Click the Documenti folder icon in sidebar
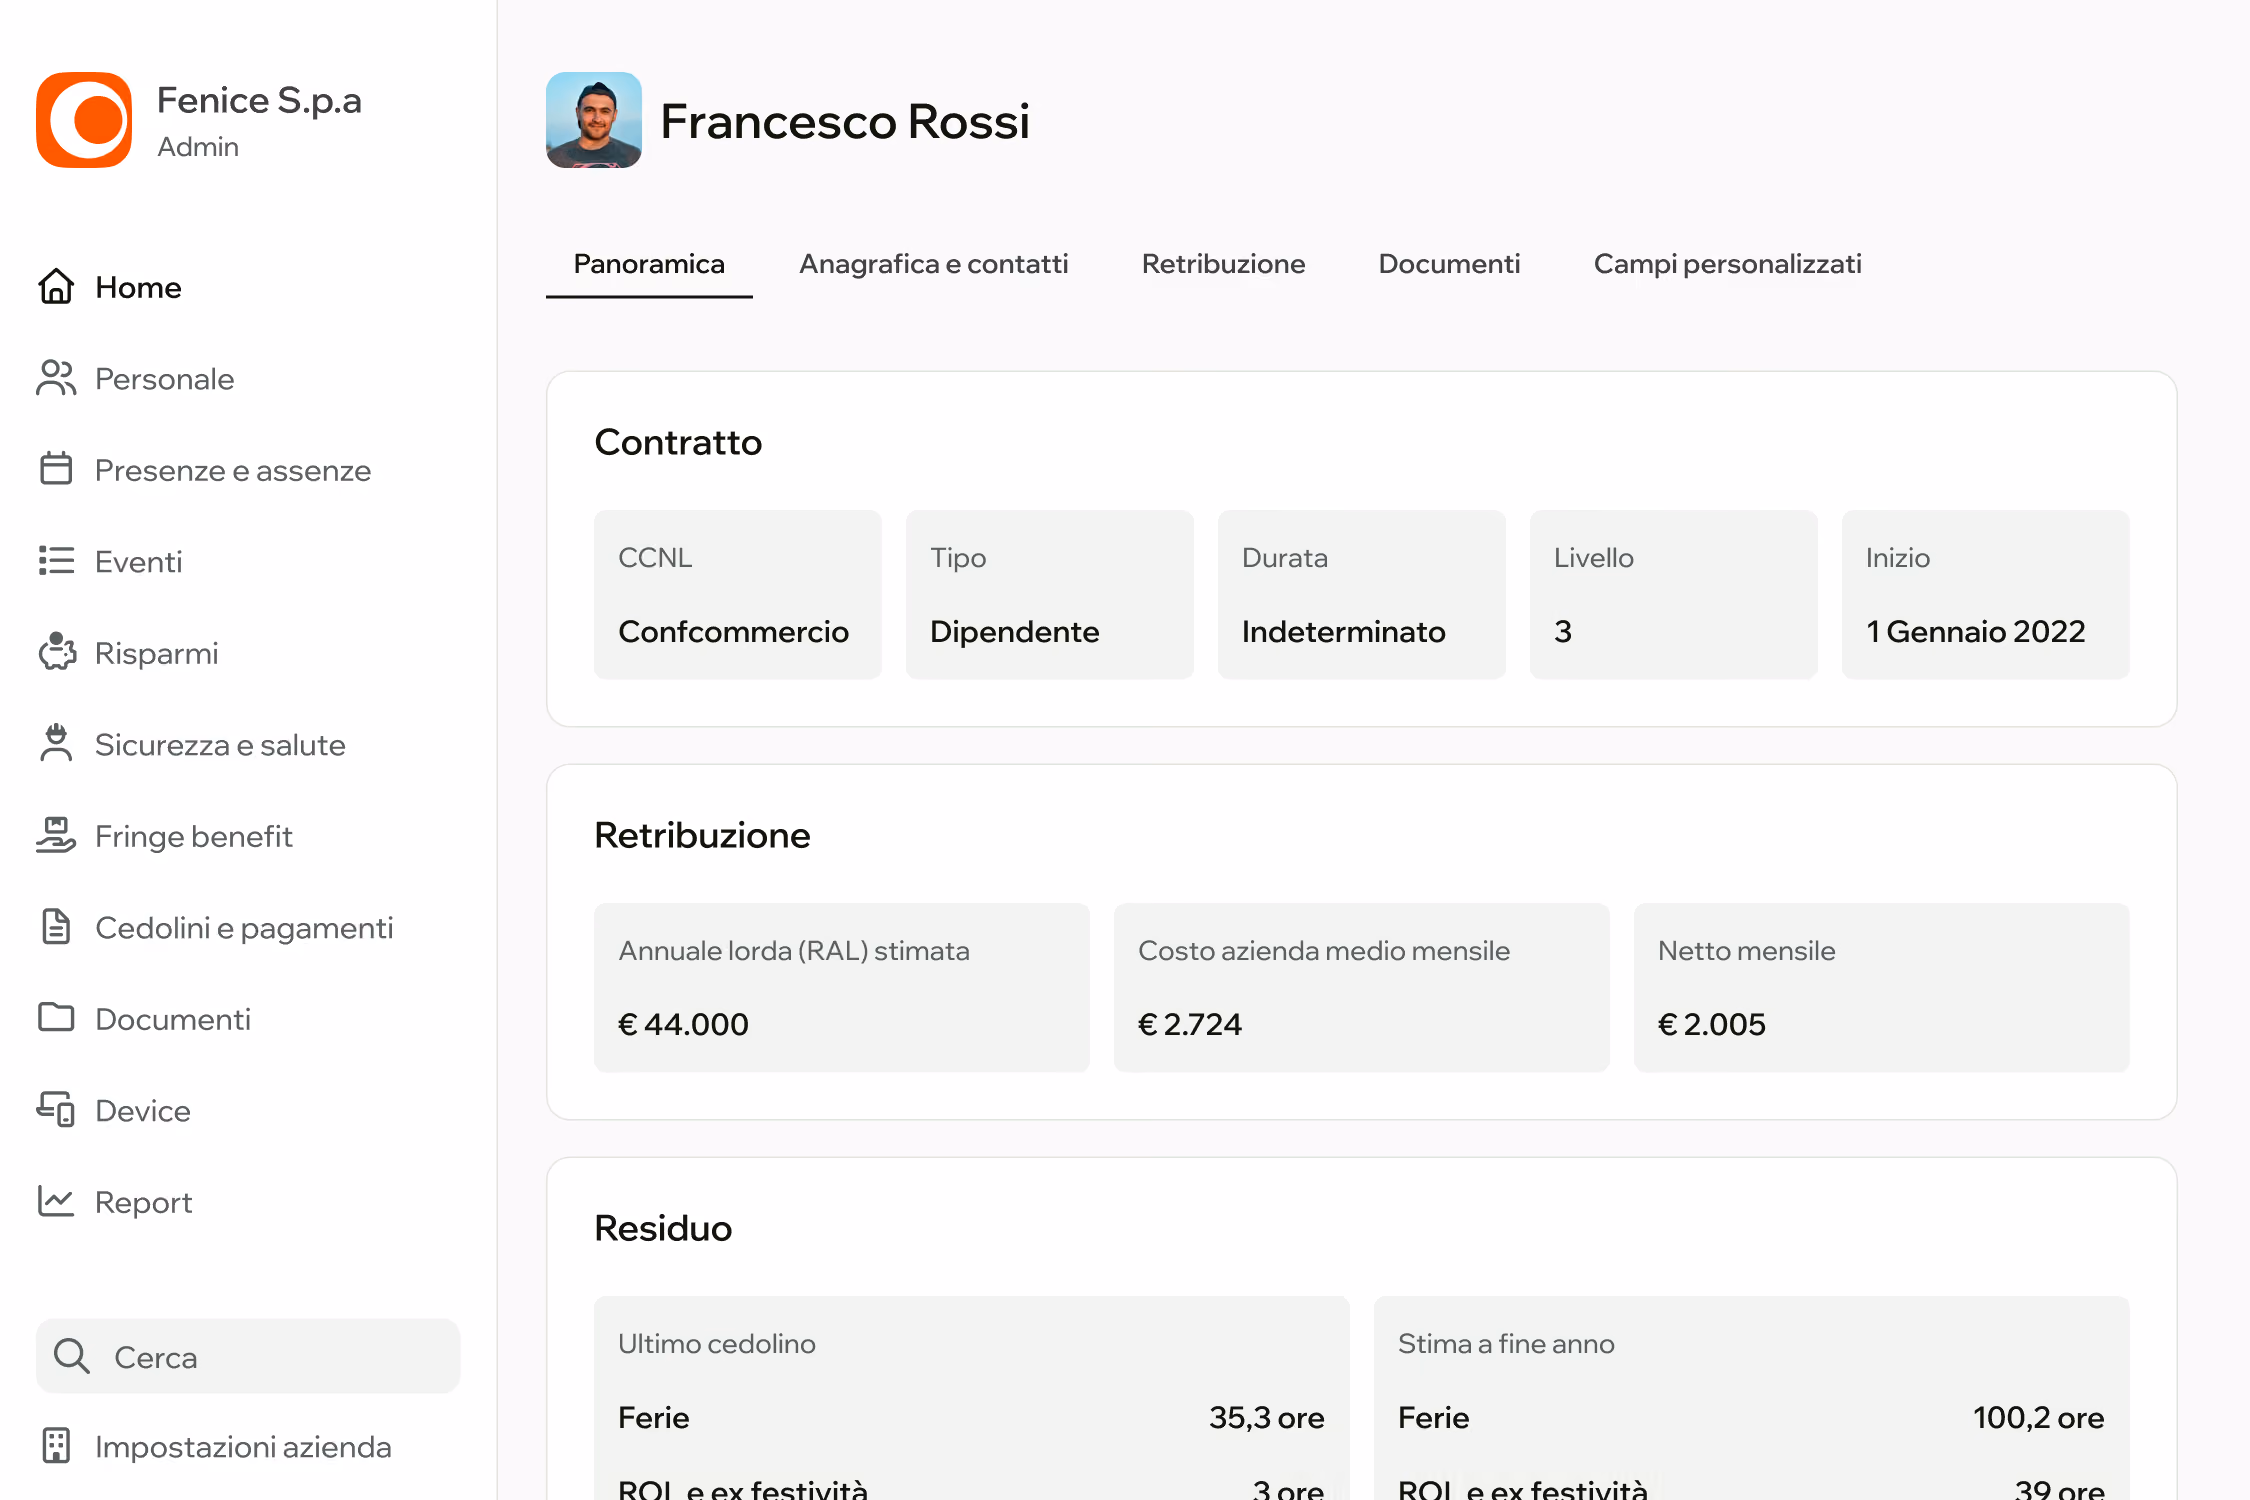Image resolution: width=2250 pixels, height=1500 pixels. click(x=56, y=1017)
